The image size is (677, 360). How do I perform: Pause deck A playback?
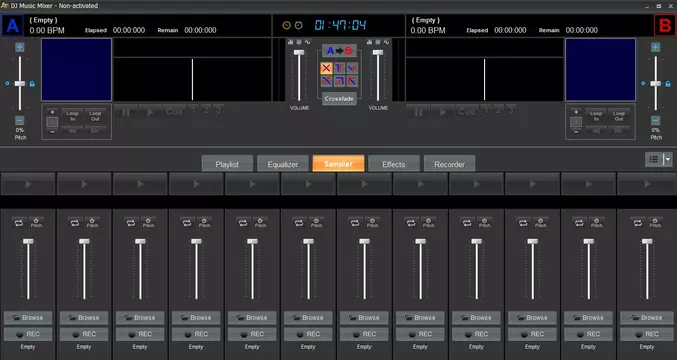tap(126, 112)
